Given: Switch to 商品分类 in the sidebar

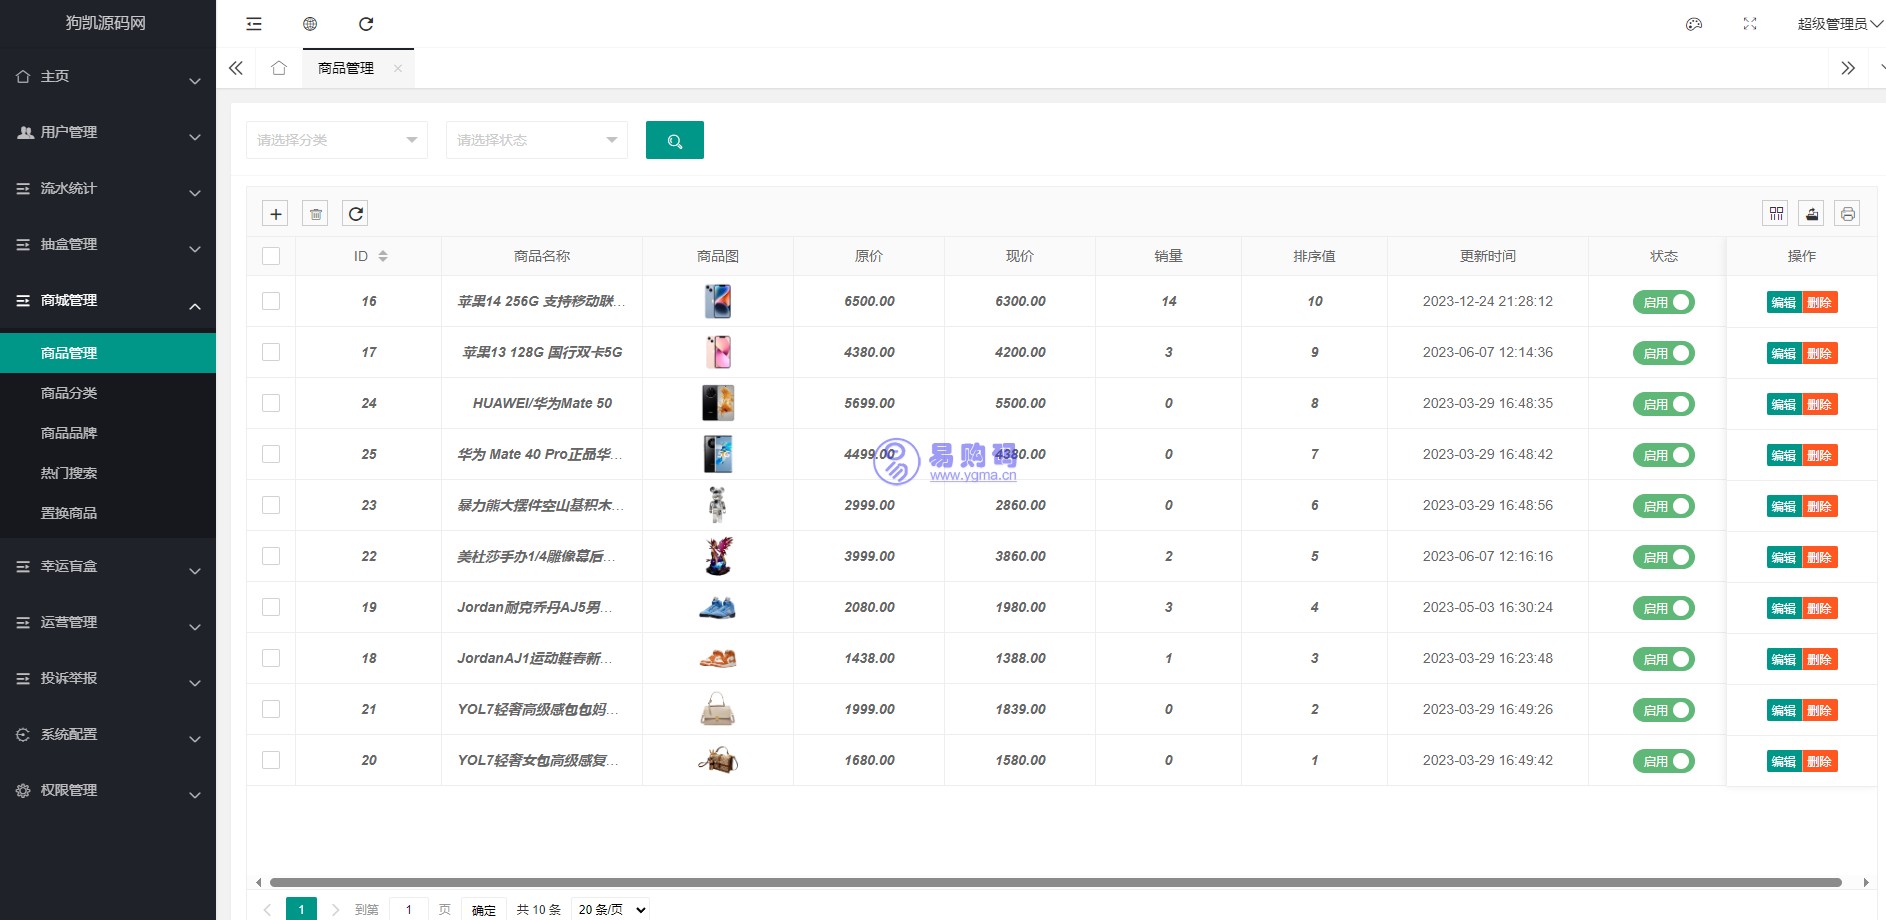Looking at the screenshot, I should 67,392.
